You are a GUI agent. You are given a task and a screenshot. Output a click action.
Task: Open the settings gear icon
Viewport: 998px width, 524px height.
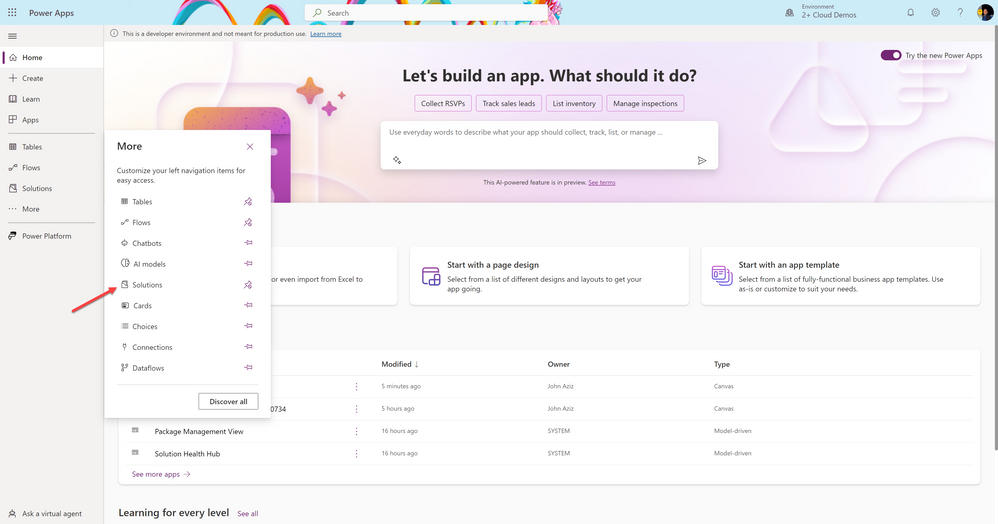click(x=936, y=13)
